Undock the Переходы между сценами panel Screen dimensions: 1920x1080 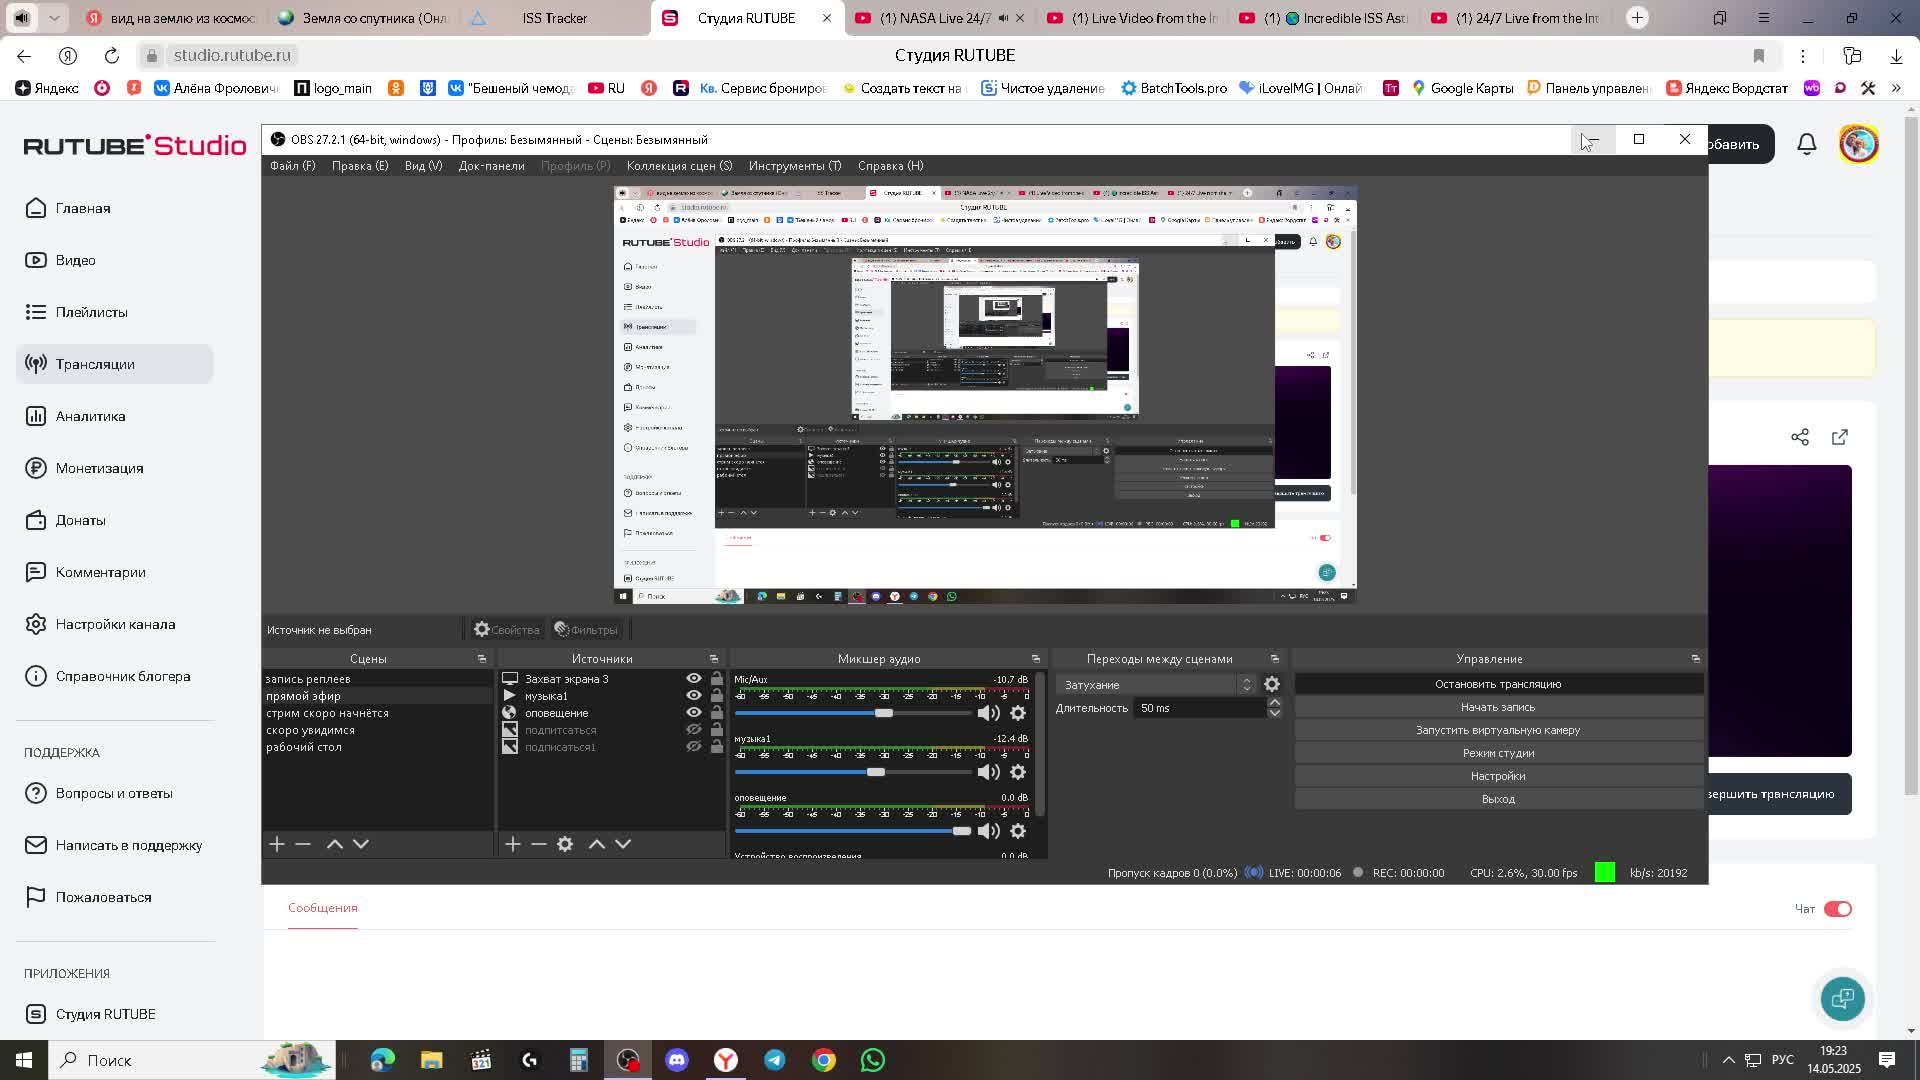point(1275,659)
